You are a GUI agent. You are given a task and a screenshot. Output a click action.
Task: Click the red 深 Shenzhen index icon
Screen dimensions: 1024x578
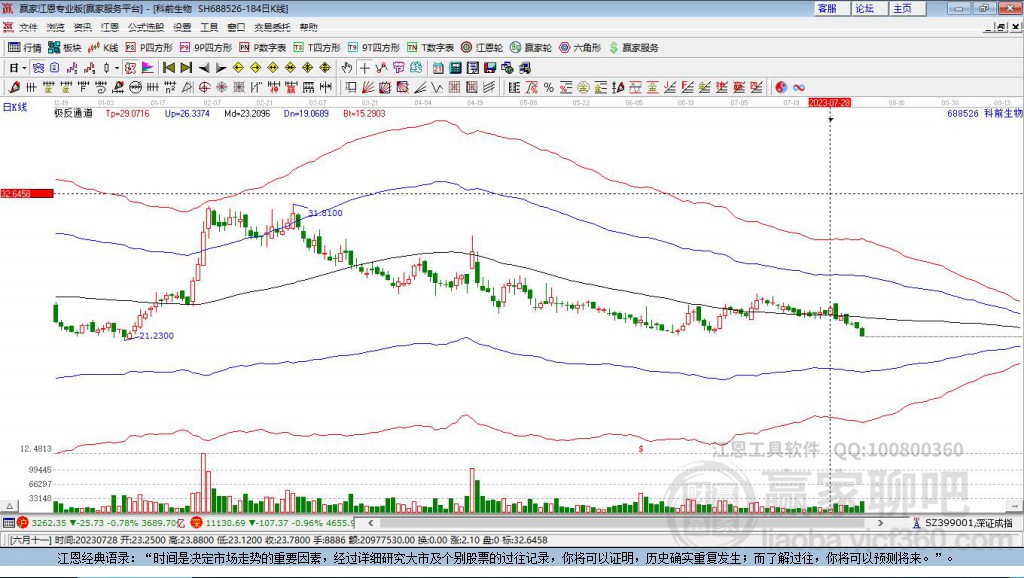click(x=199, y=522)
